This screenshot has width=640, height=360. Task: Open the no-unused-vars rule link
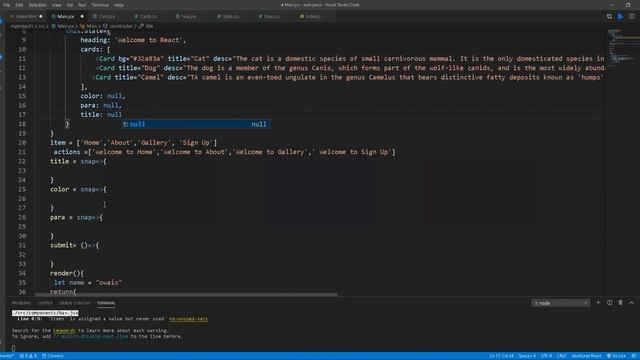(188, 319)
